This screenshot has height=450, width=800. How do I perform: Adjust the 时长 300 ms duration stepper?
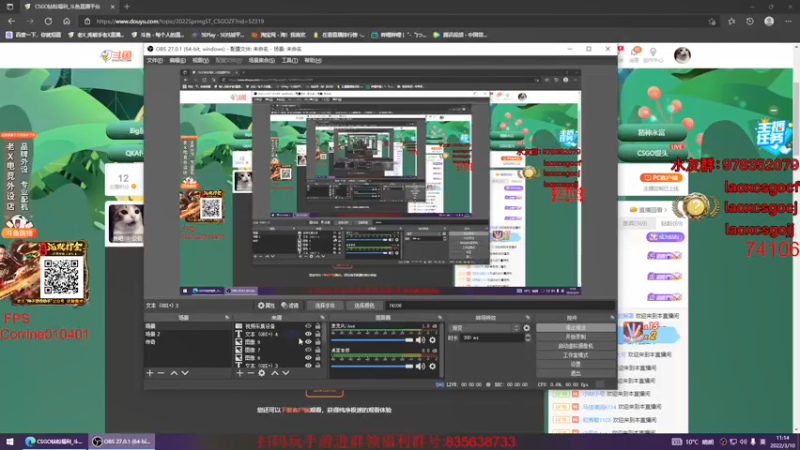click(528, 338)
